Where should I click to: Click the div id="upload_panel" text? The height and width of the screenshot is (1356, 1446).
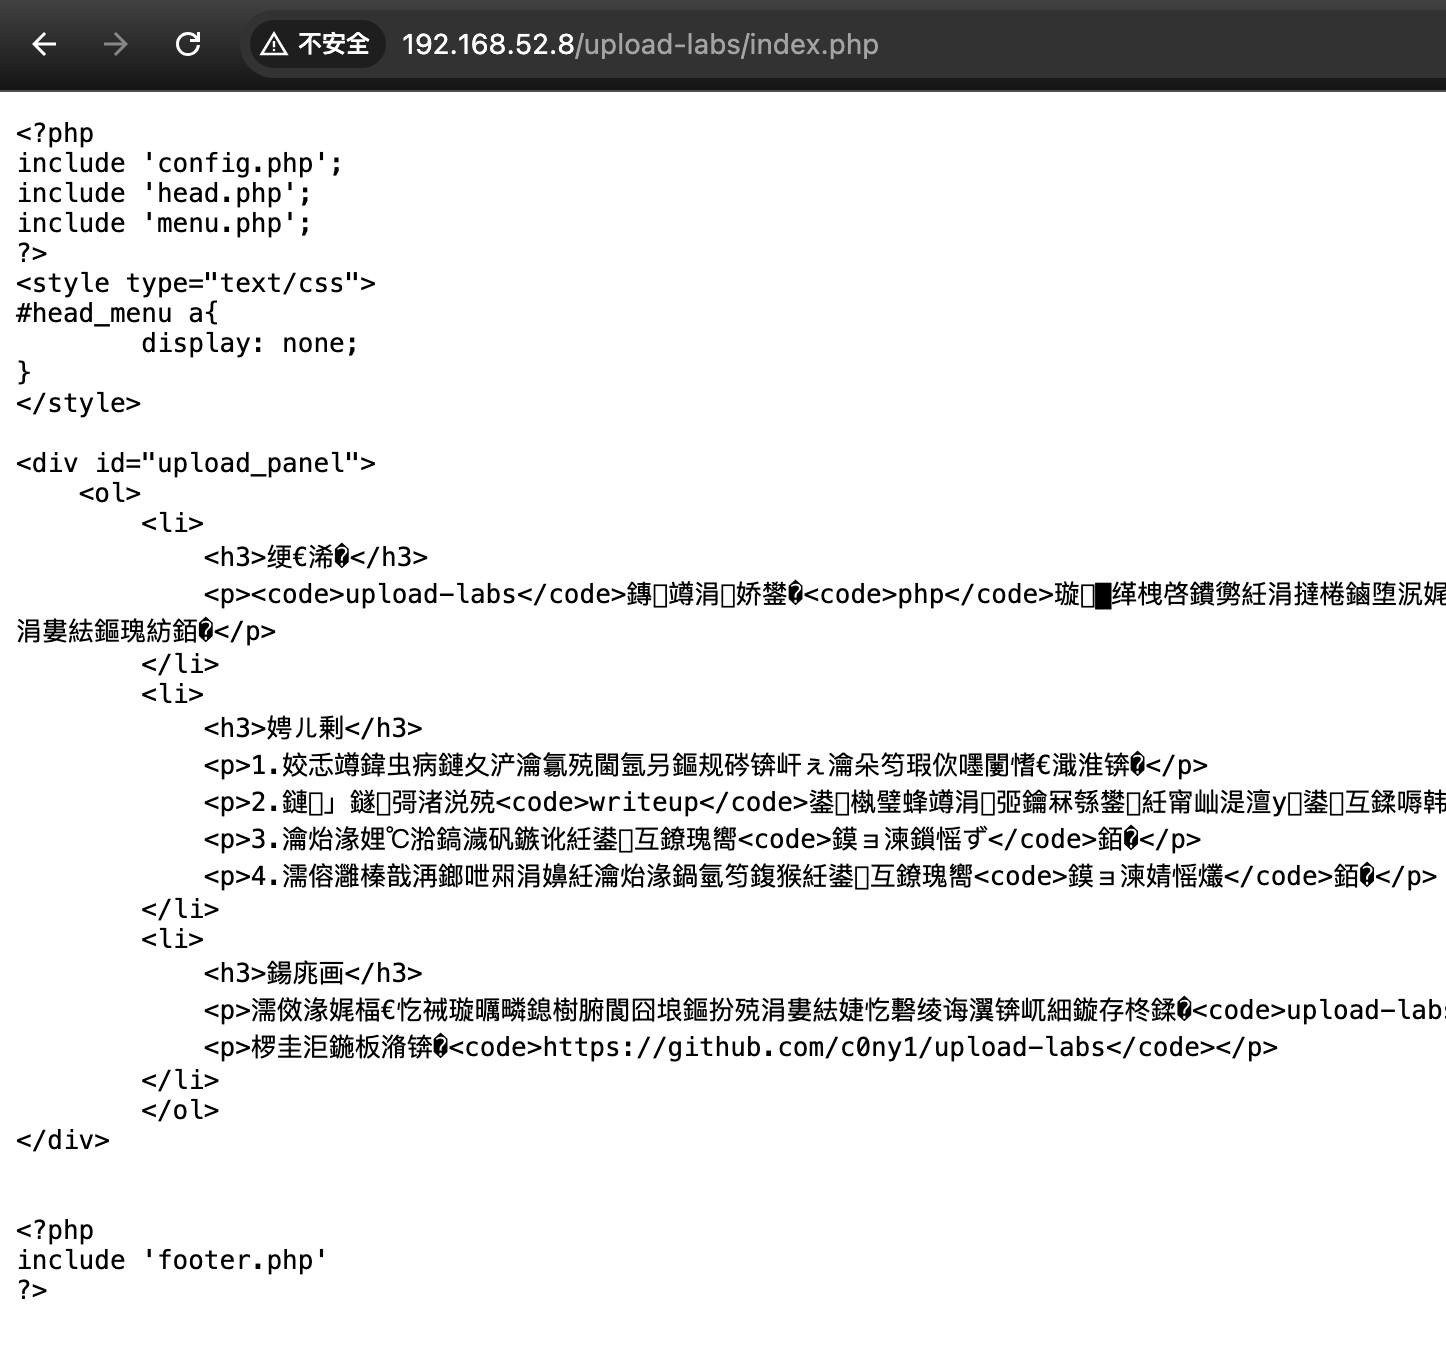point(196,463)
